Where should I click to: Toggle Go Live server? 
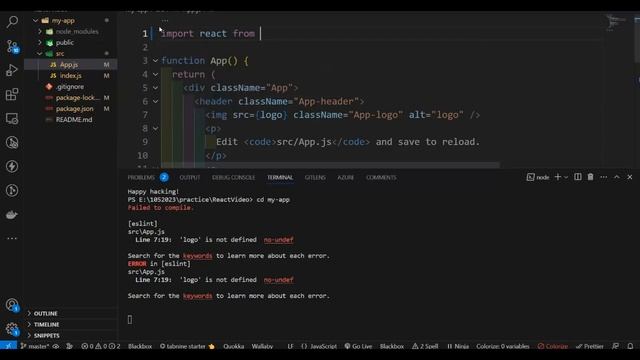(x=358, y=346)
